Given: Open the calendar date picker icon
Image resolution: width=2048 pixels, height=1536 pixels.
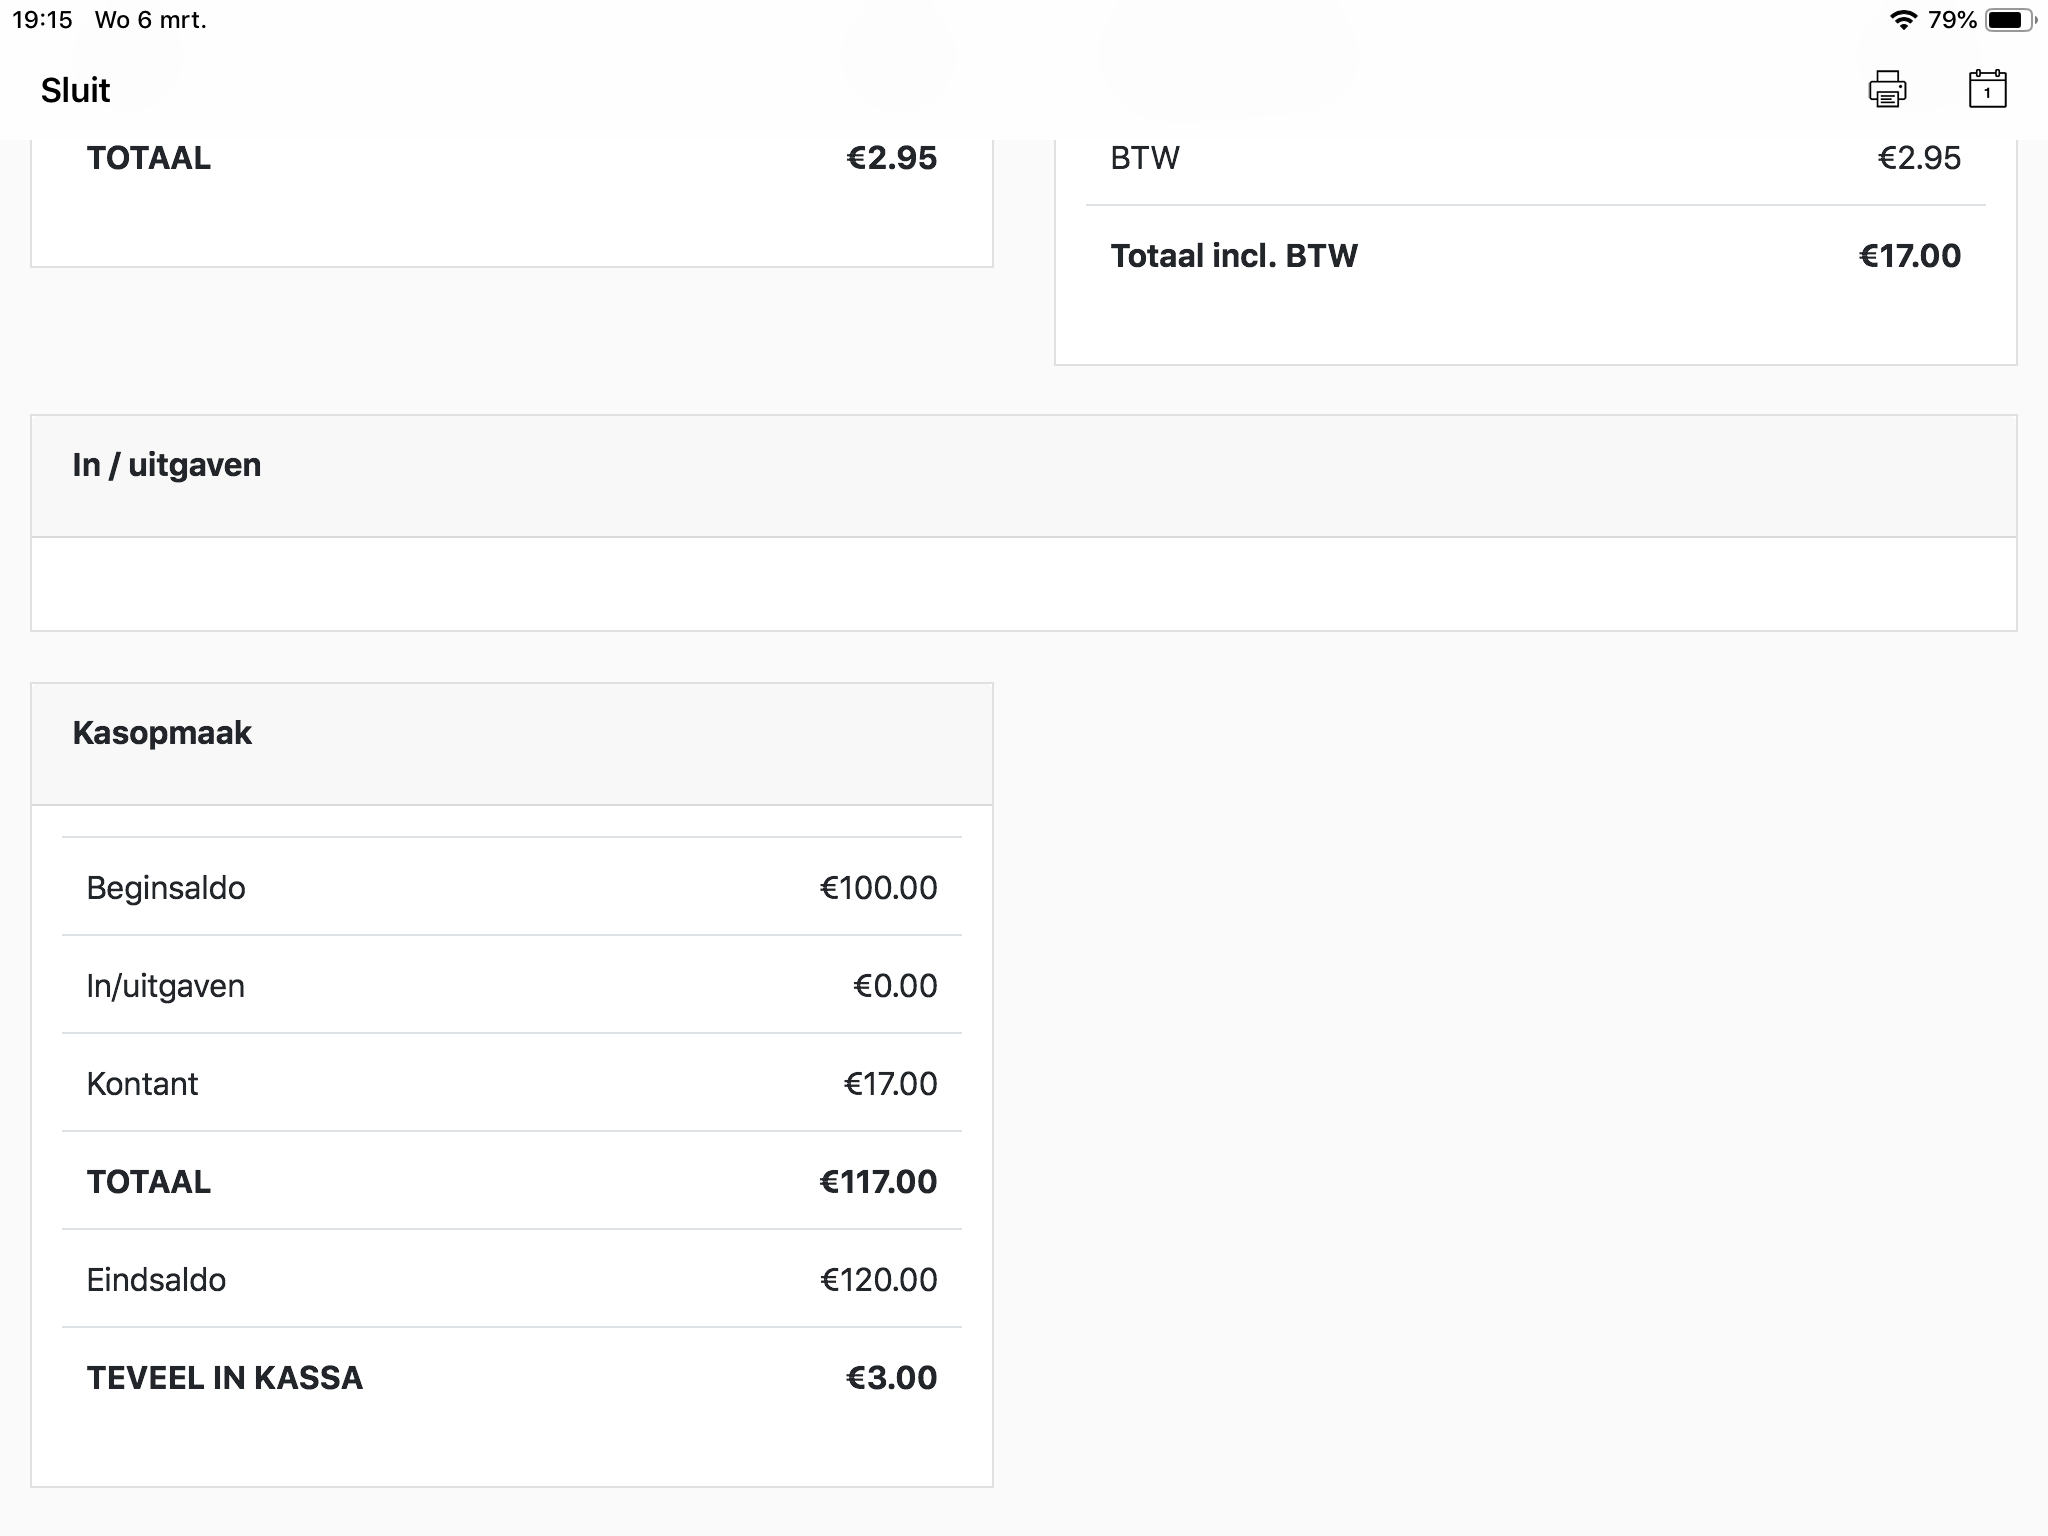Looking at the screenshot, I should pos(1987,89).
